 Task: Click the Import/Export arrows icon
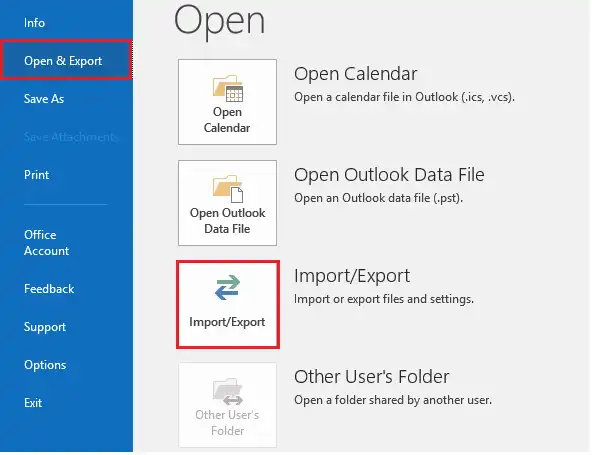(x=228, y=288)
